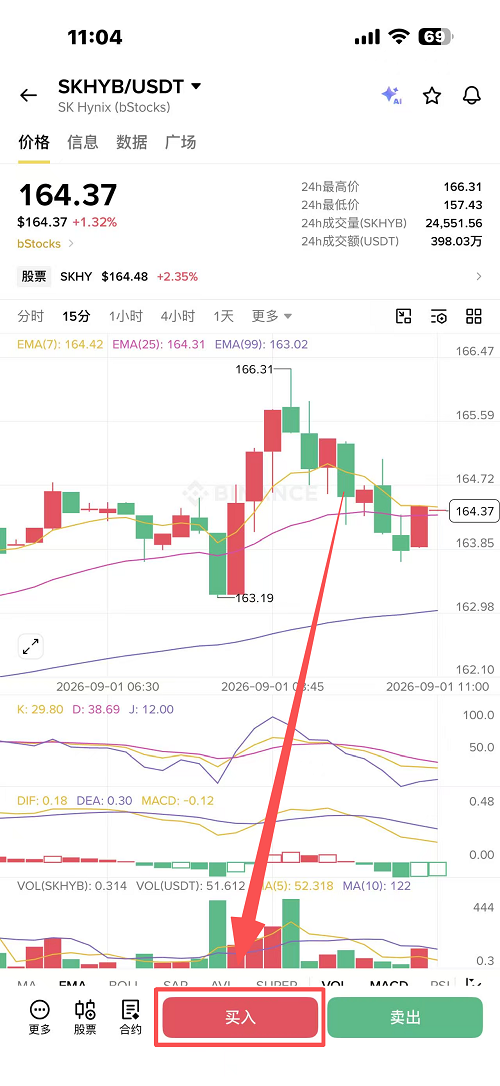The height and width of the screenshot is (1086, 500).
Task: Tap the large 164.37 price
Action: [x=68, y=195]
